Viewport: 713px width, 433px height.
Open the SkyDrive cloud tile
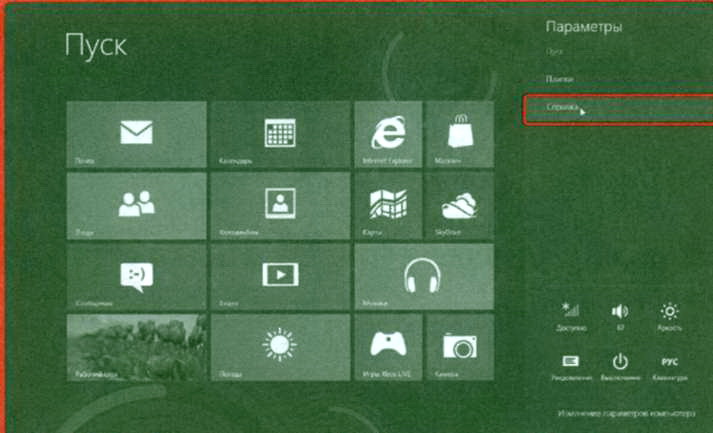tap(460, 206)
